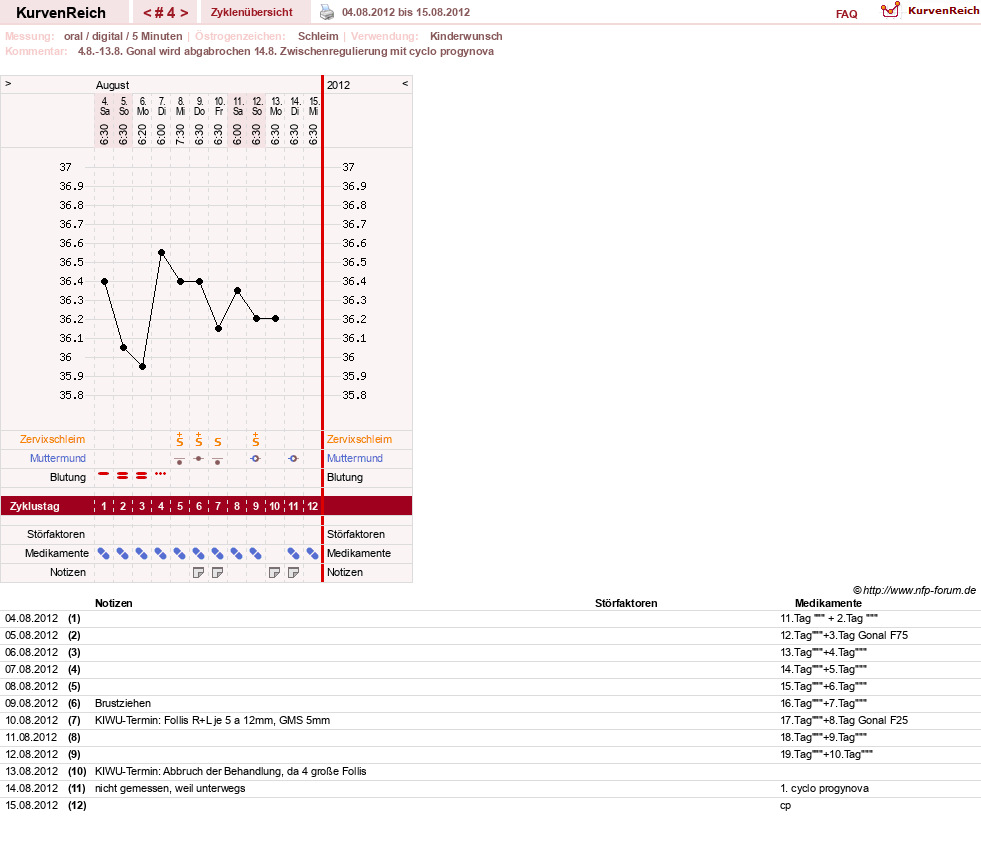Click the medication pill icon for day 6
This screenshot has width=981, height=862.
point(198,554)
